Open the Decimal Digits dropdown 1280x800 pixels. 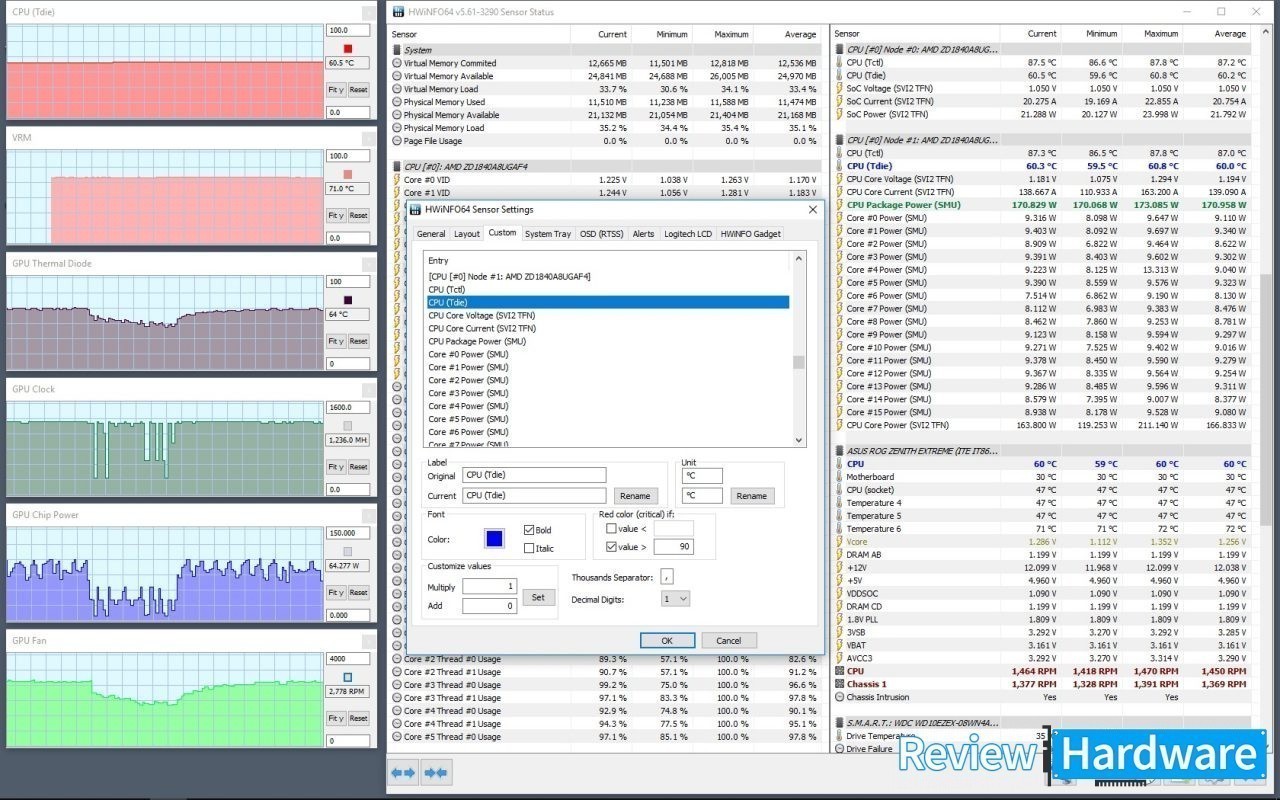pyautogui.click(x=676, y=599)
